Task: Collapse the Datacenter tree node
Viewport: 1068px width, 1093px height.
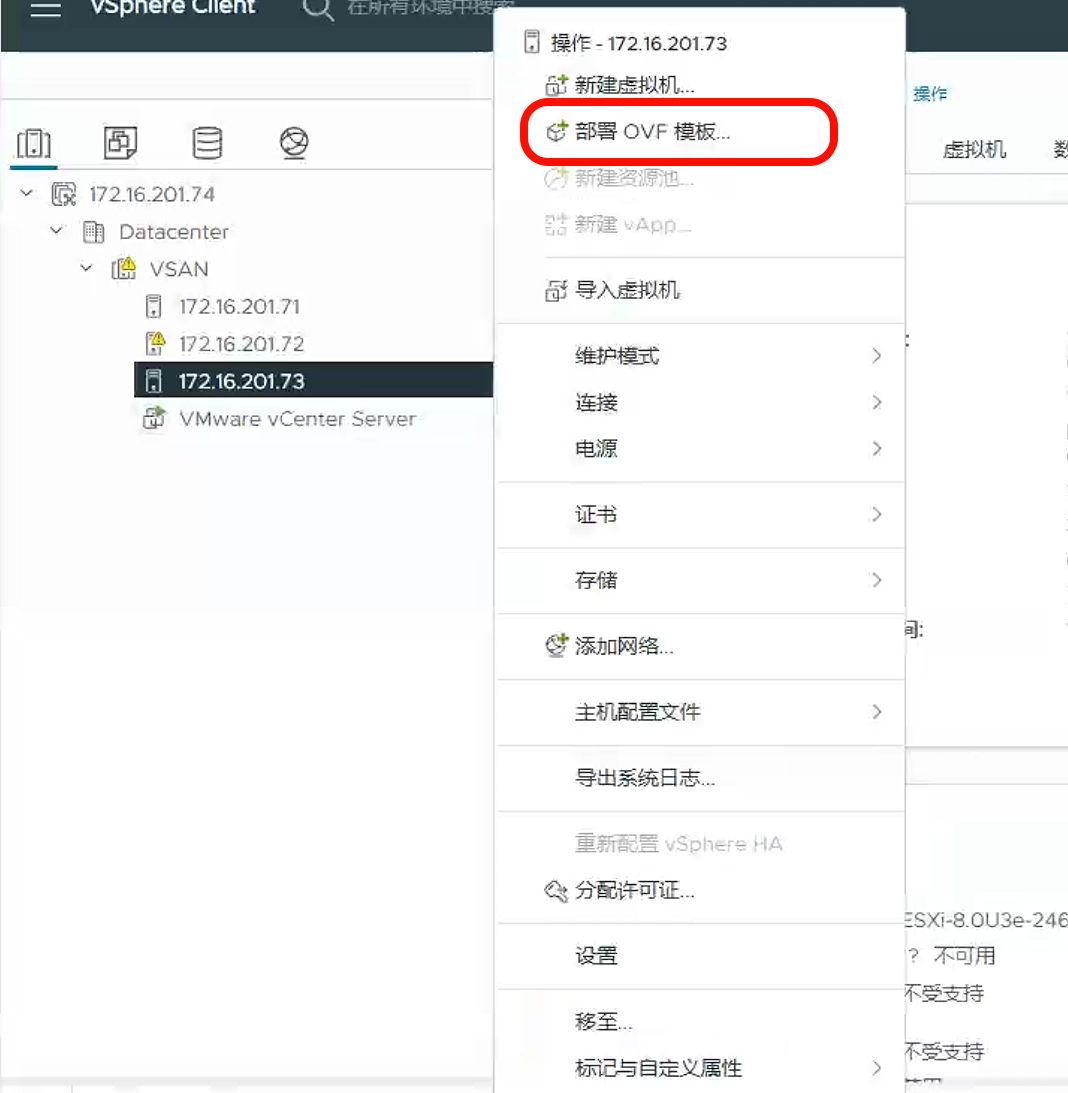Action: click(x=57, y=231)
